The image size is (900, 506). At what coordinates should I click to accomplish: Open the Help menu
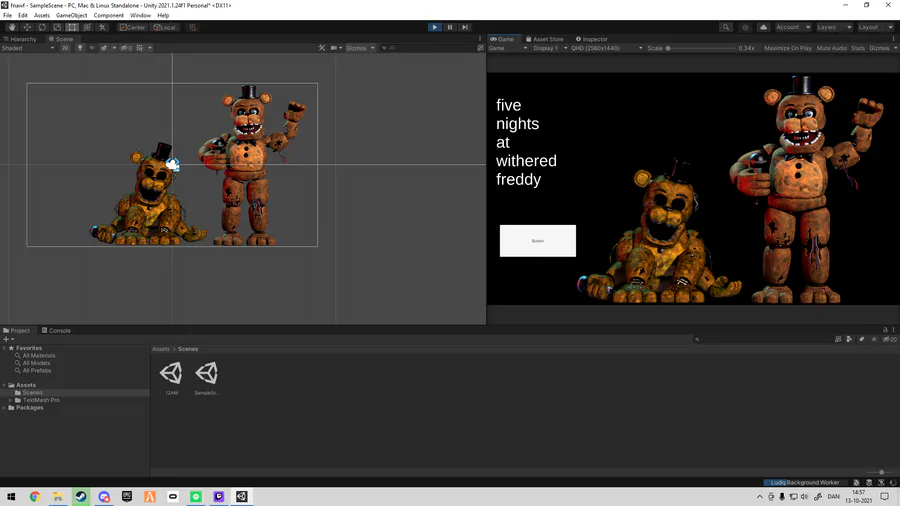pyautogui.click(x=163, y=15)
